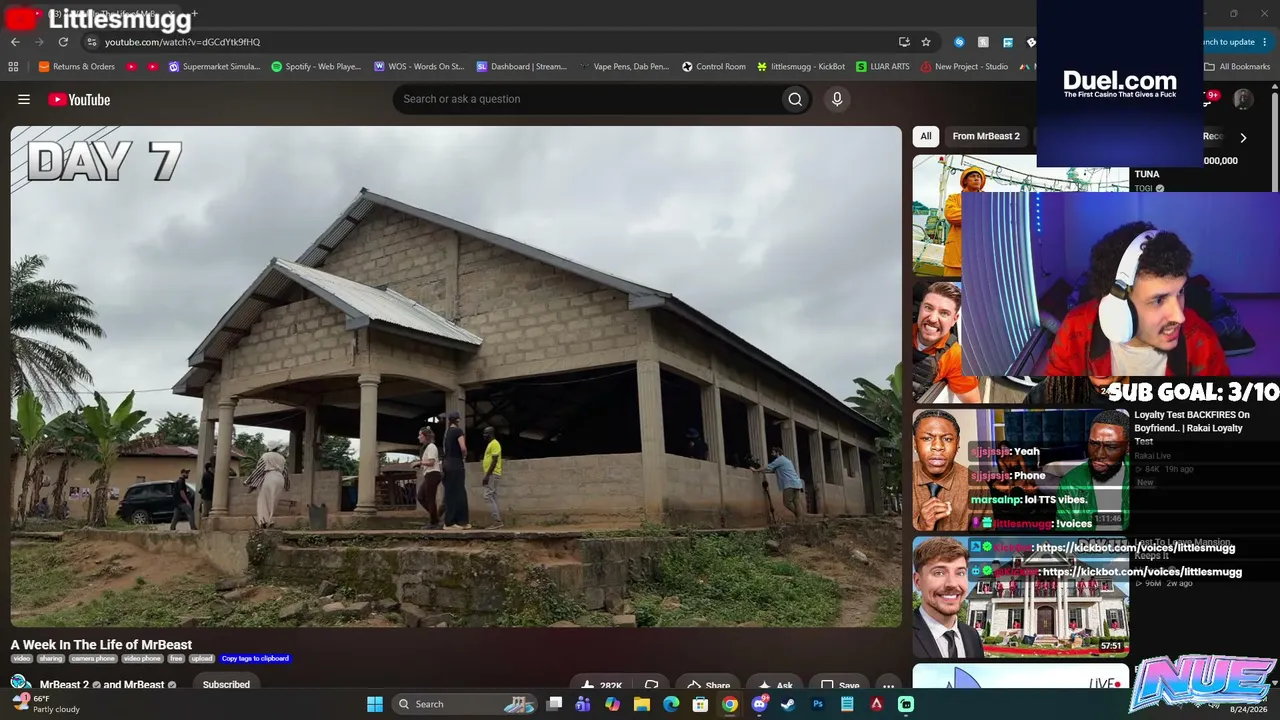Open Discord from the taskbar
The image size is (1280, 720).
pyautogui.click(x=759, y=704)
